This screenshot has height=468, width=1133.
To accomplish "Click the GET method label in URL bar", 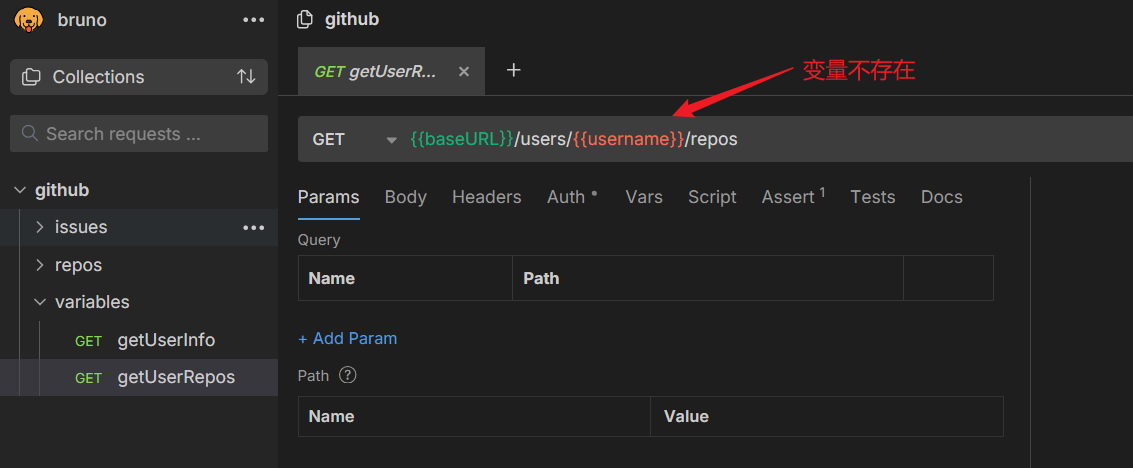I will [x=329, y=139].
